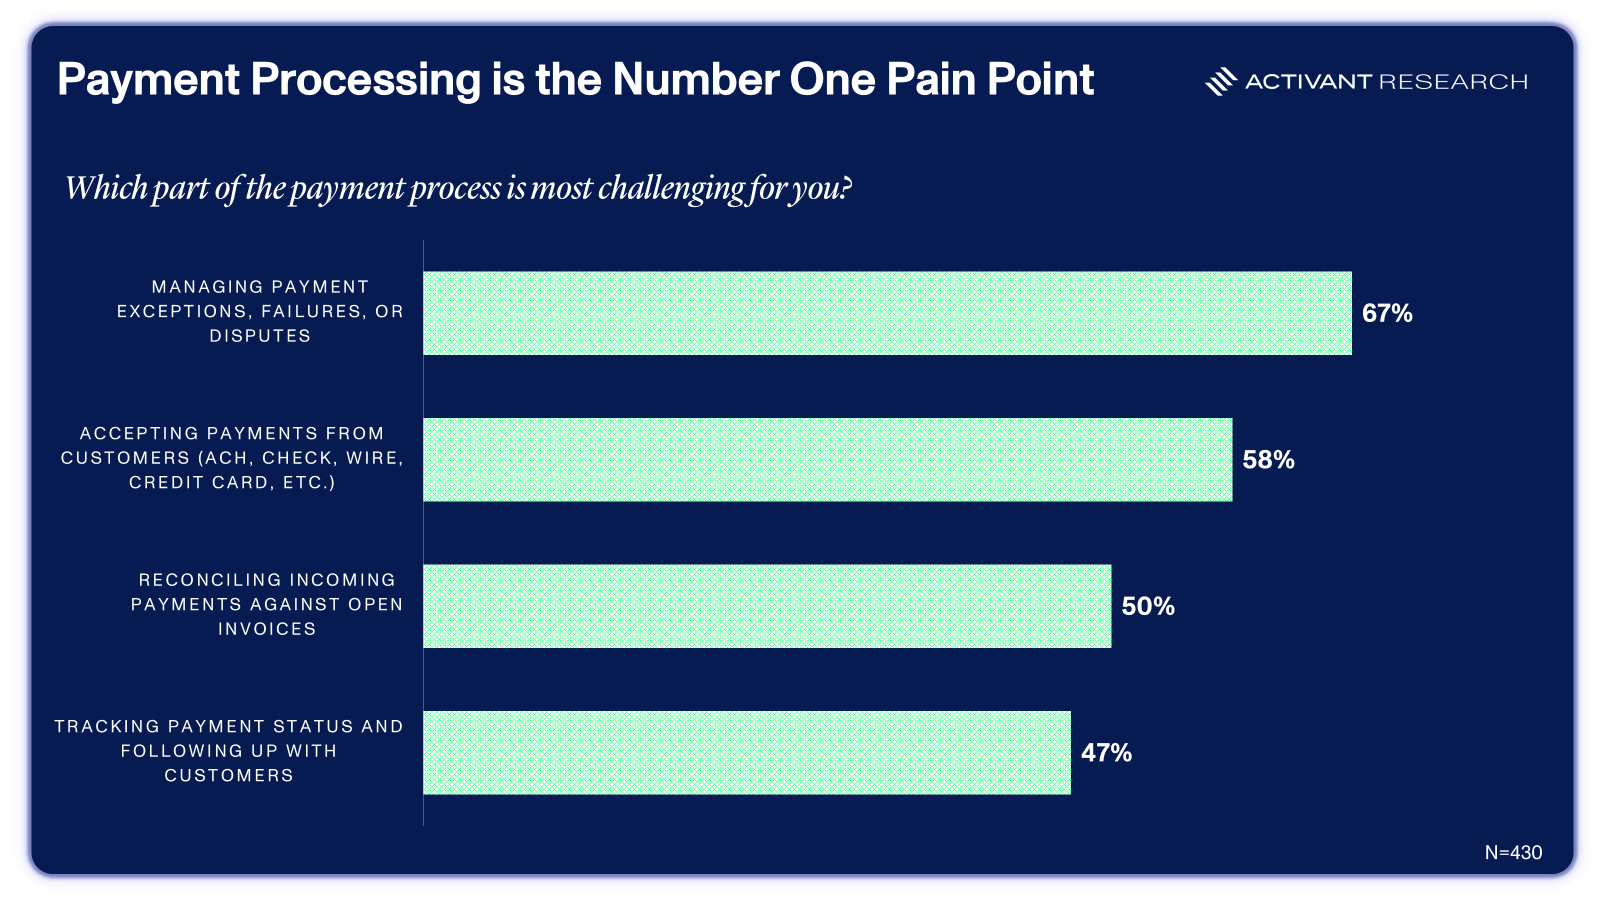1600x900 pixels.
Task: Click the Reconciling Incoming Payments label
Action: point(267,604)
